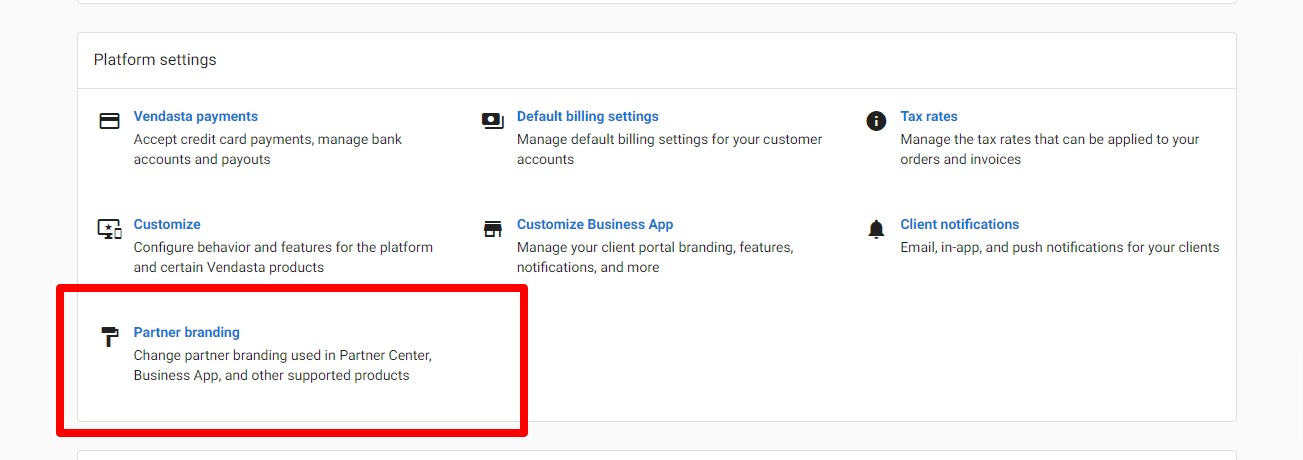Click the 'Manage your client portal branding' description
Image resolution: width=1303 pixels, height=460 pixels.
click(x=655, y=257)
